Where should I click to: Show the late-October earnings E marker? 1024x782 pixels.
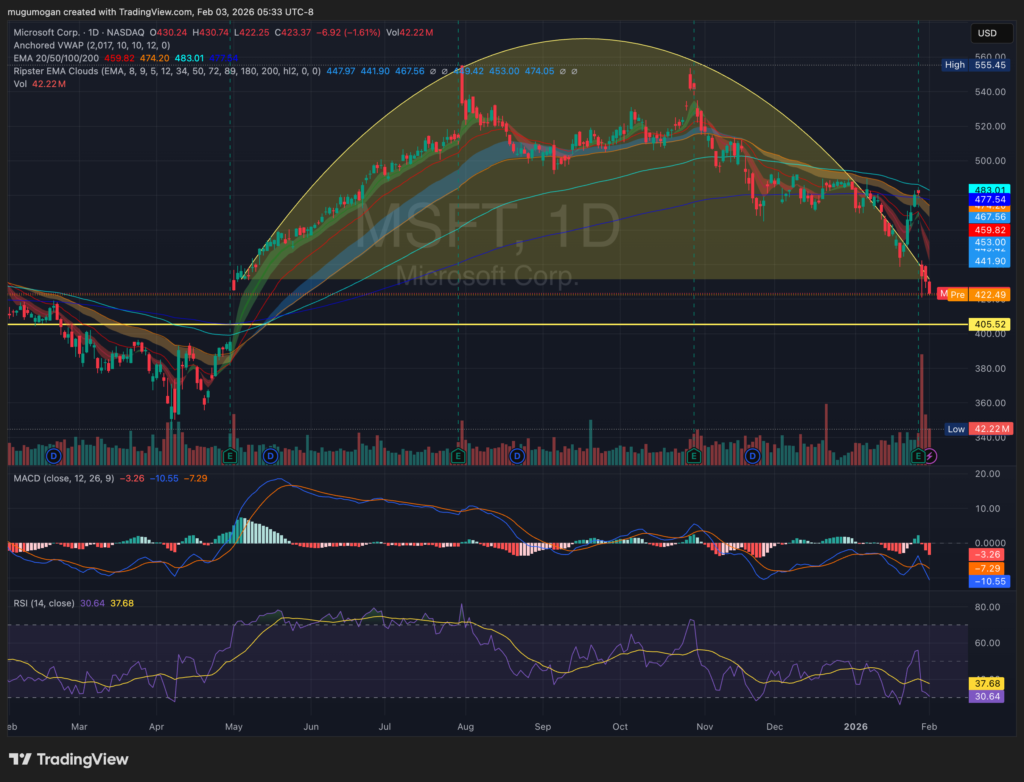click(x=693, y=456)
